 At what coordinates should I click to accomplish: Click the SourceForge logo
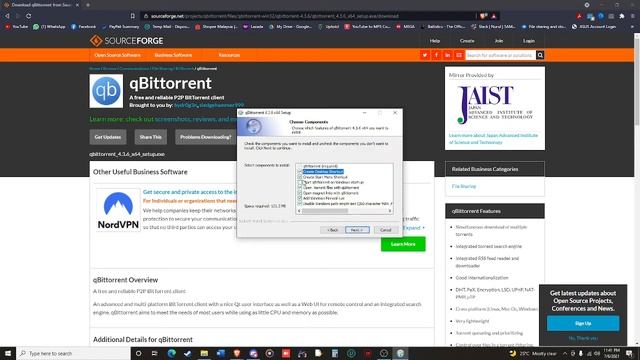coord(127,41)
